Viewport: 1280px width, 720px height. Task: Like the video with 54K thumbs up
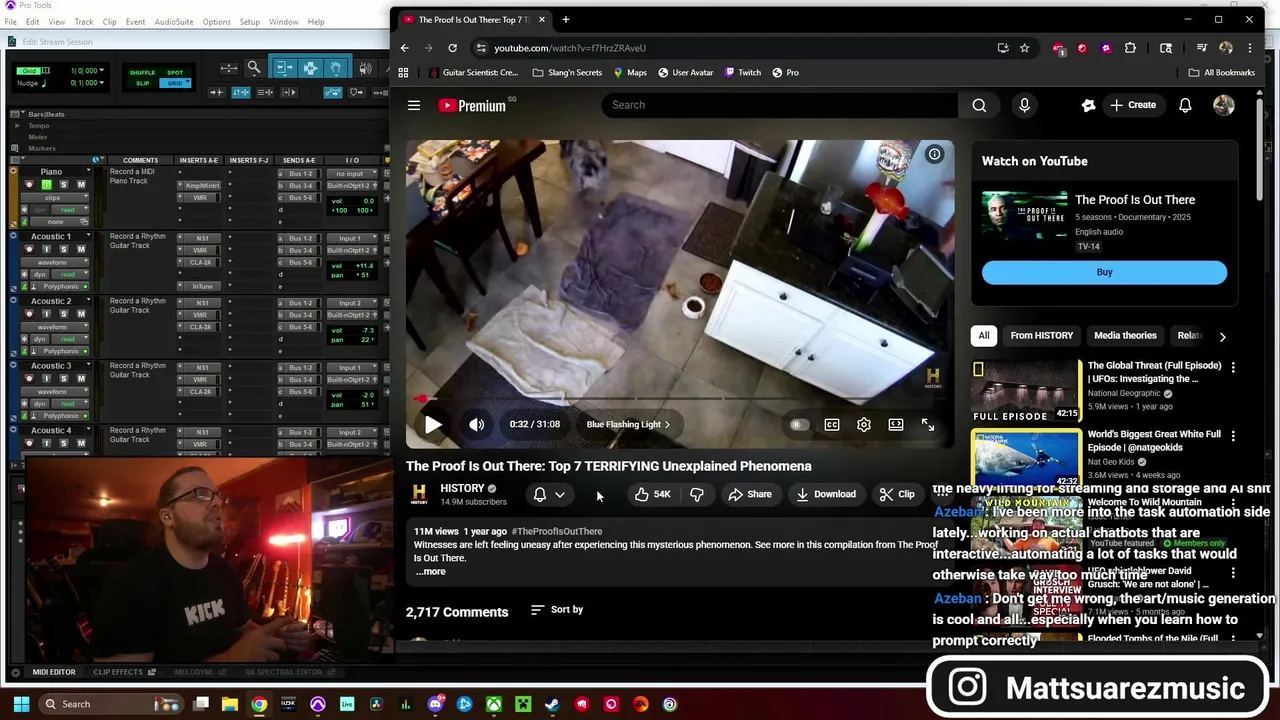pyautogui.click(x=652, y=494)
